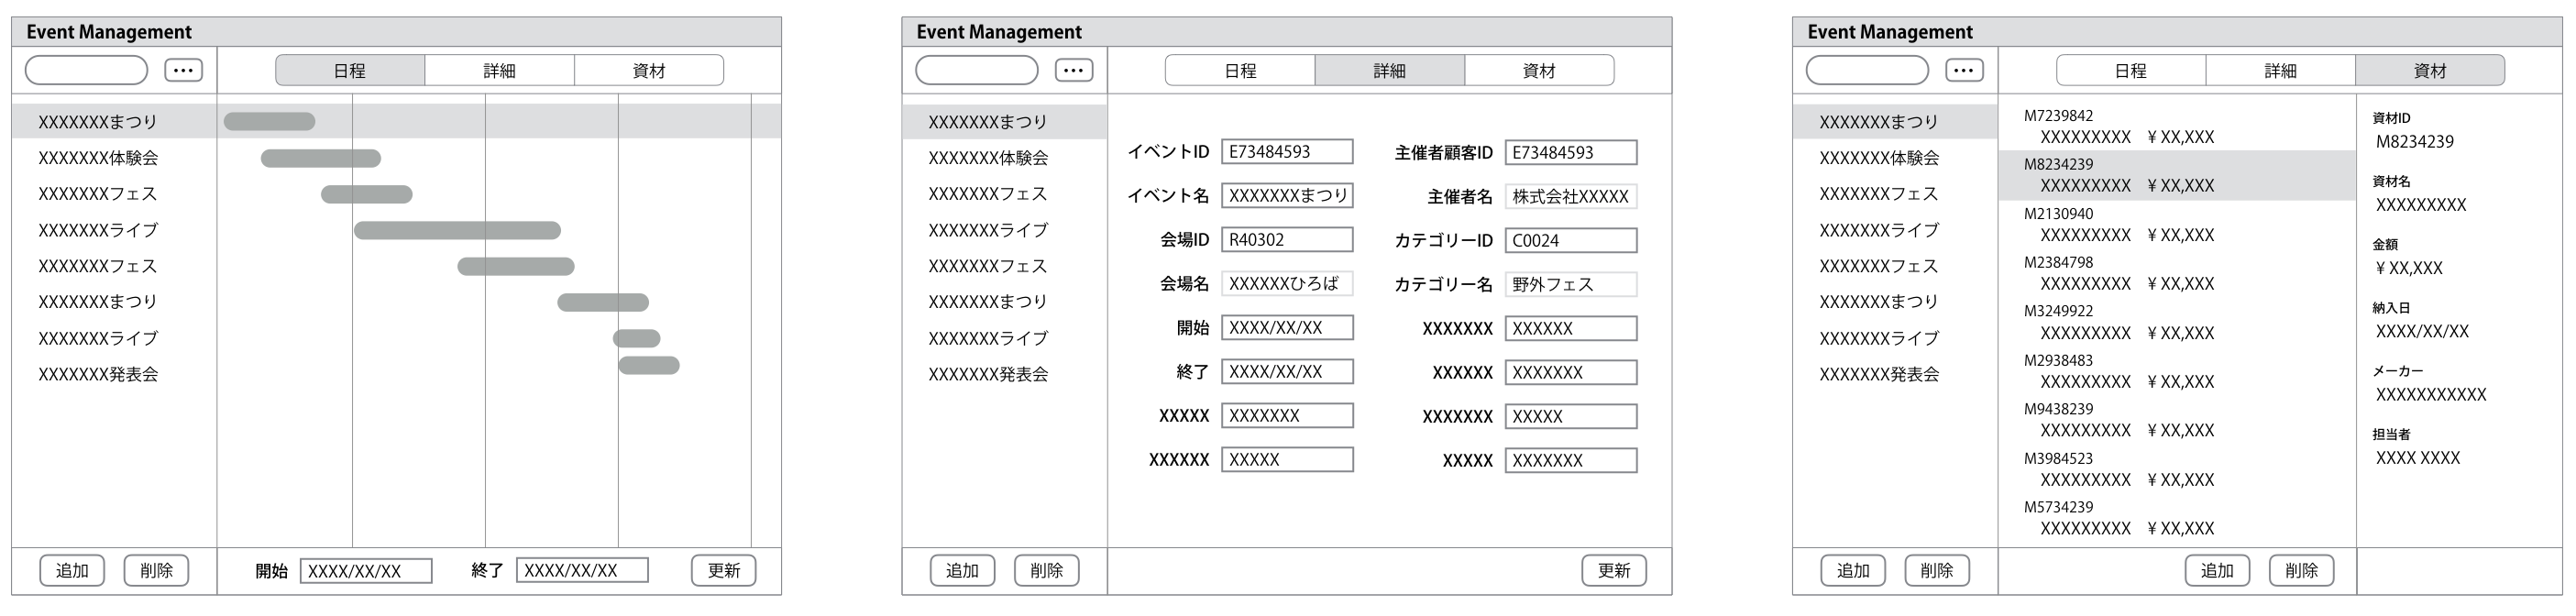Click 更新 button in the event detail form screen

click(1613, 571)
